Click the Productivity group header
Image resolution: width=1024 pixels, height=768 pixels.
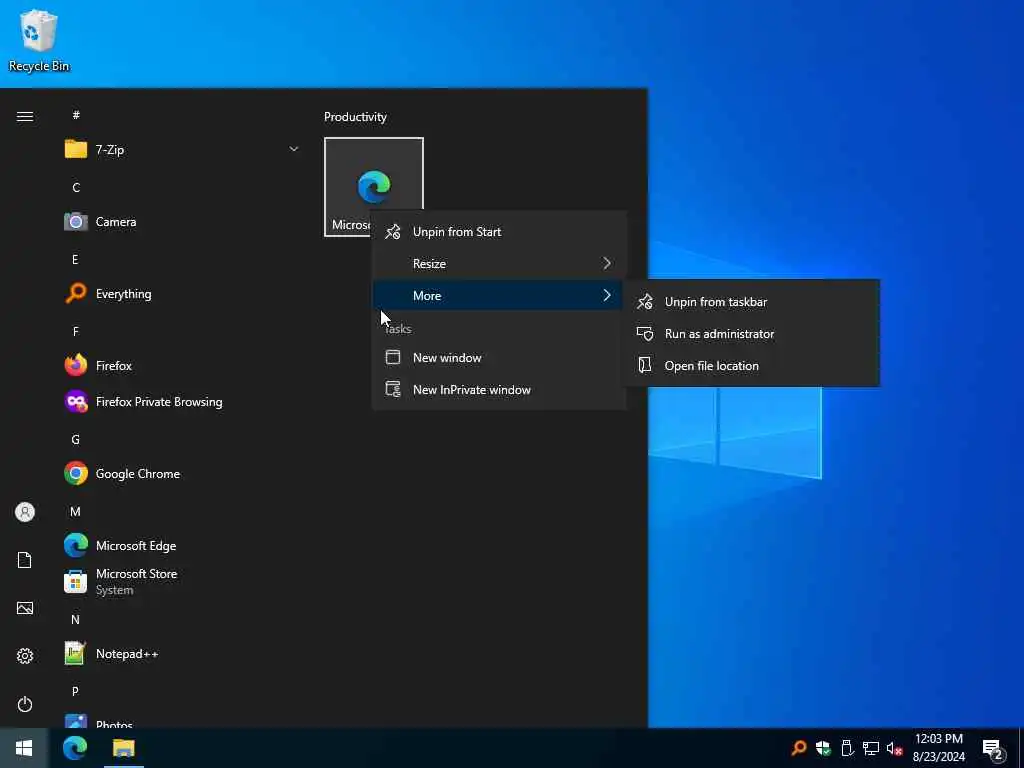355,117
